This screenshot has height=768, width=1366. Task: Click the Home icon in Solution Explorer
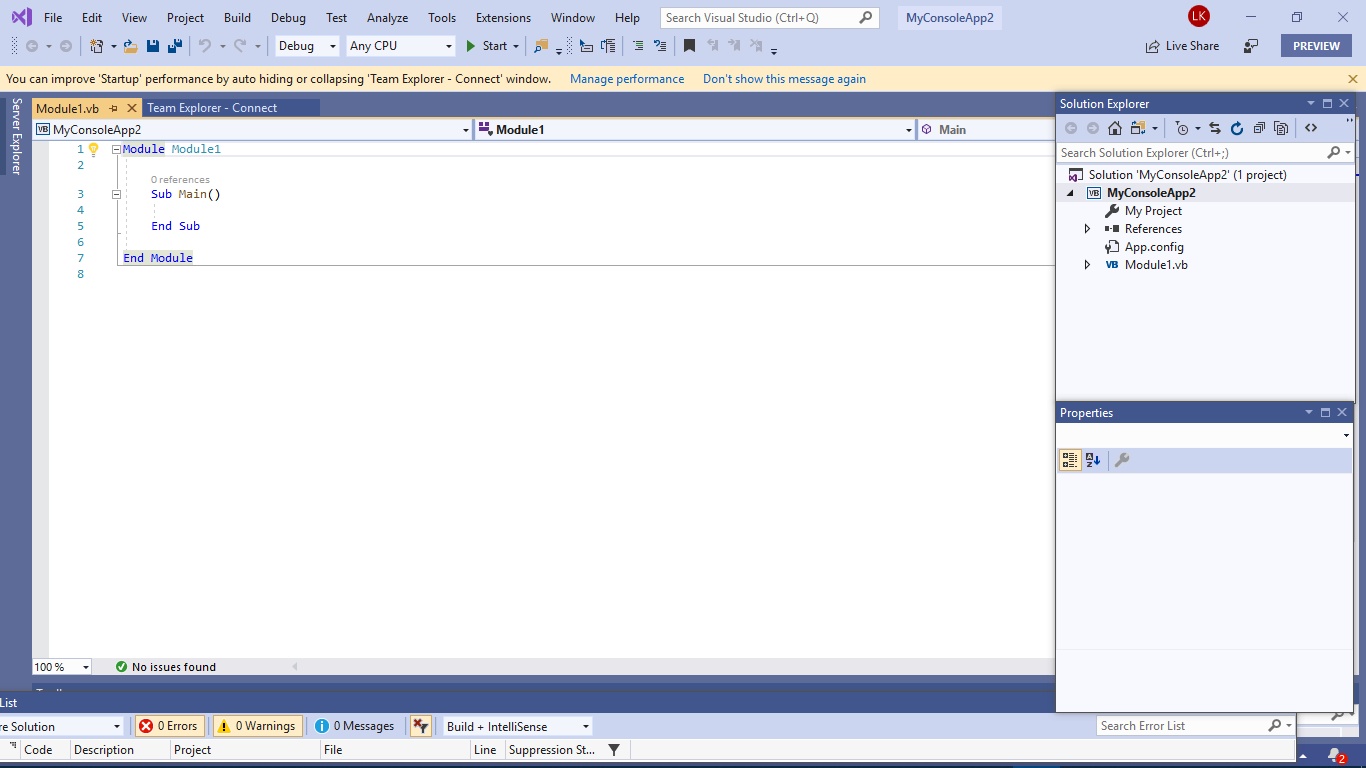click(1115, 128)
